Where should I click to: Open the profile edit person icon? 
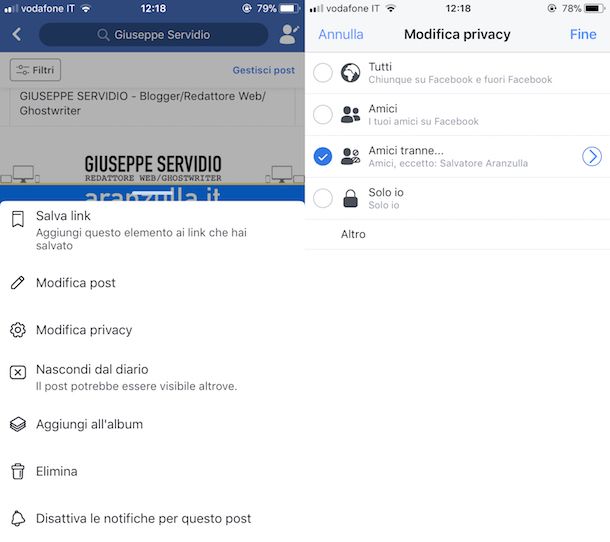click(289, 34)
